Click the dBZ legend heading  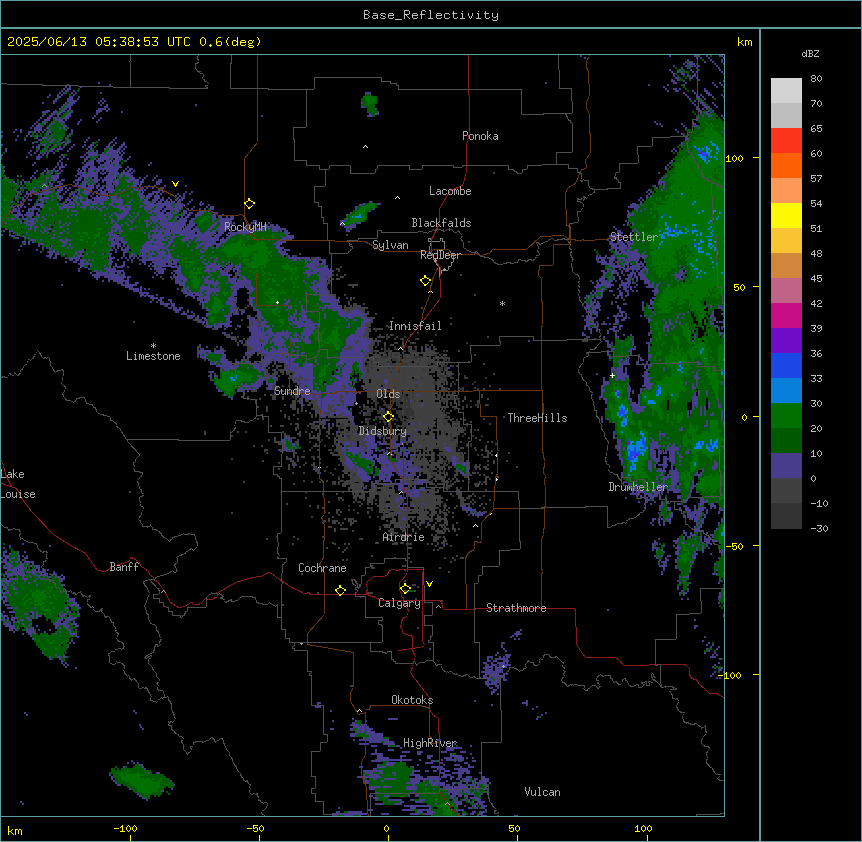tap(810, 53)
